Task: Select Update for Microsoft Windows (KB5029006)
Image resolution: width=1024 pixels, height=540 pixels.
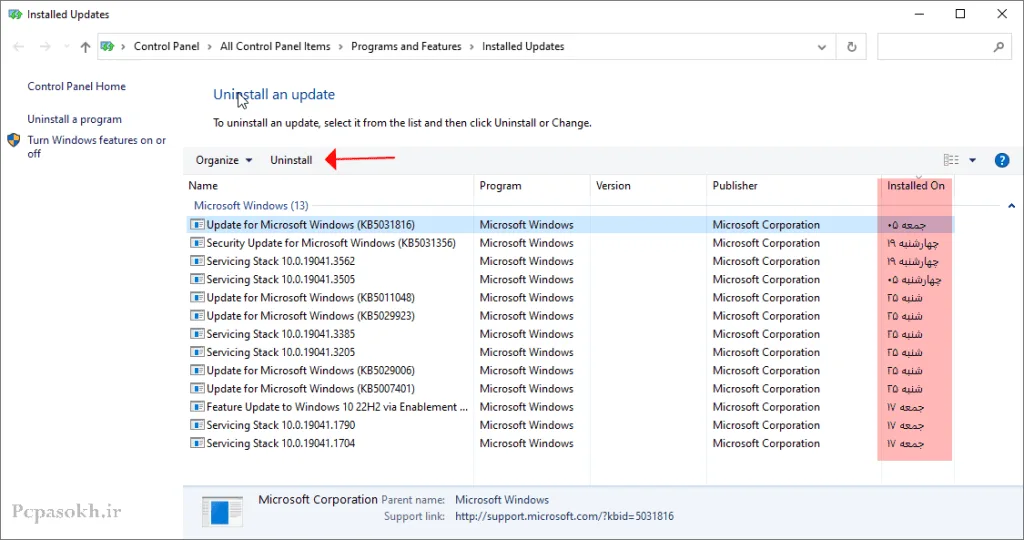Action: (x=569, y=371)
